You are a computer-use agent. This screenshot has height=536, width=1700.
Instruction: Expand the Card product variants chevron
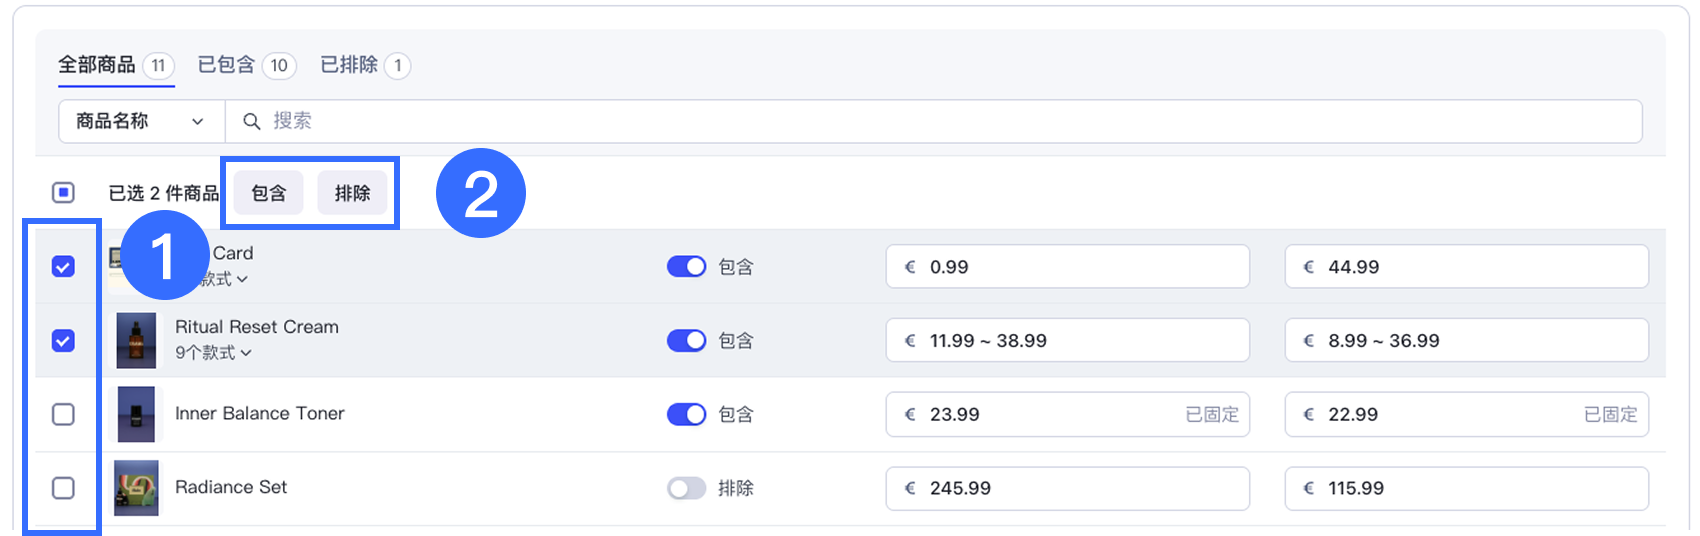tap(242, 280)
